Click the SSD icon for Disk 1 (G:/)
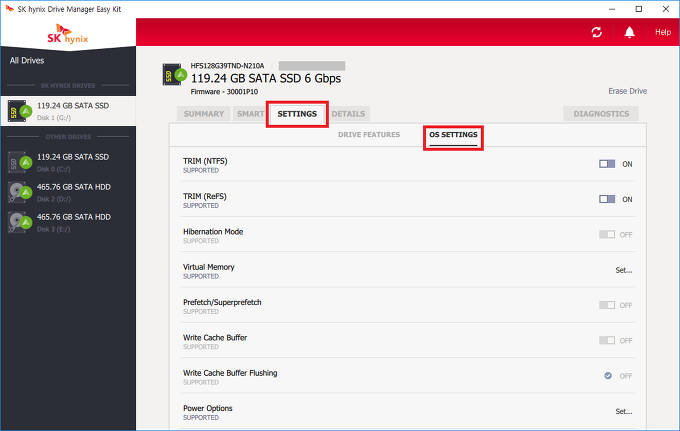This screenshot has width=680, height=431. point(20,111)
